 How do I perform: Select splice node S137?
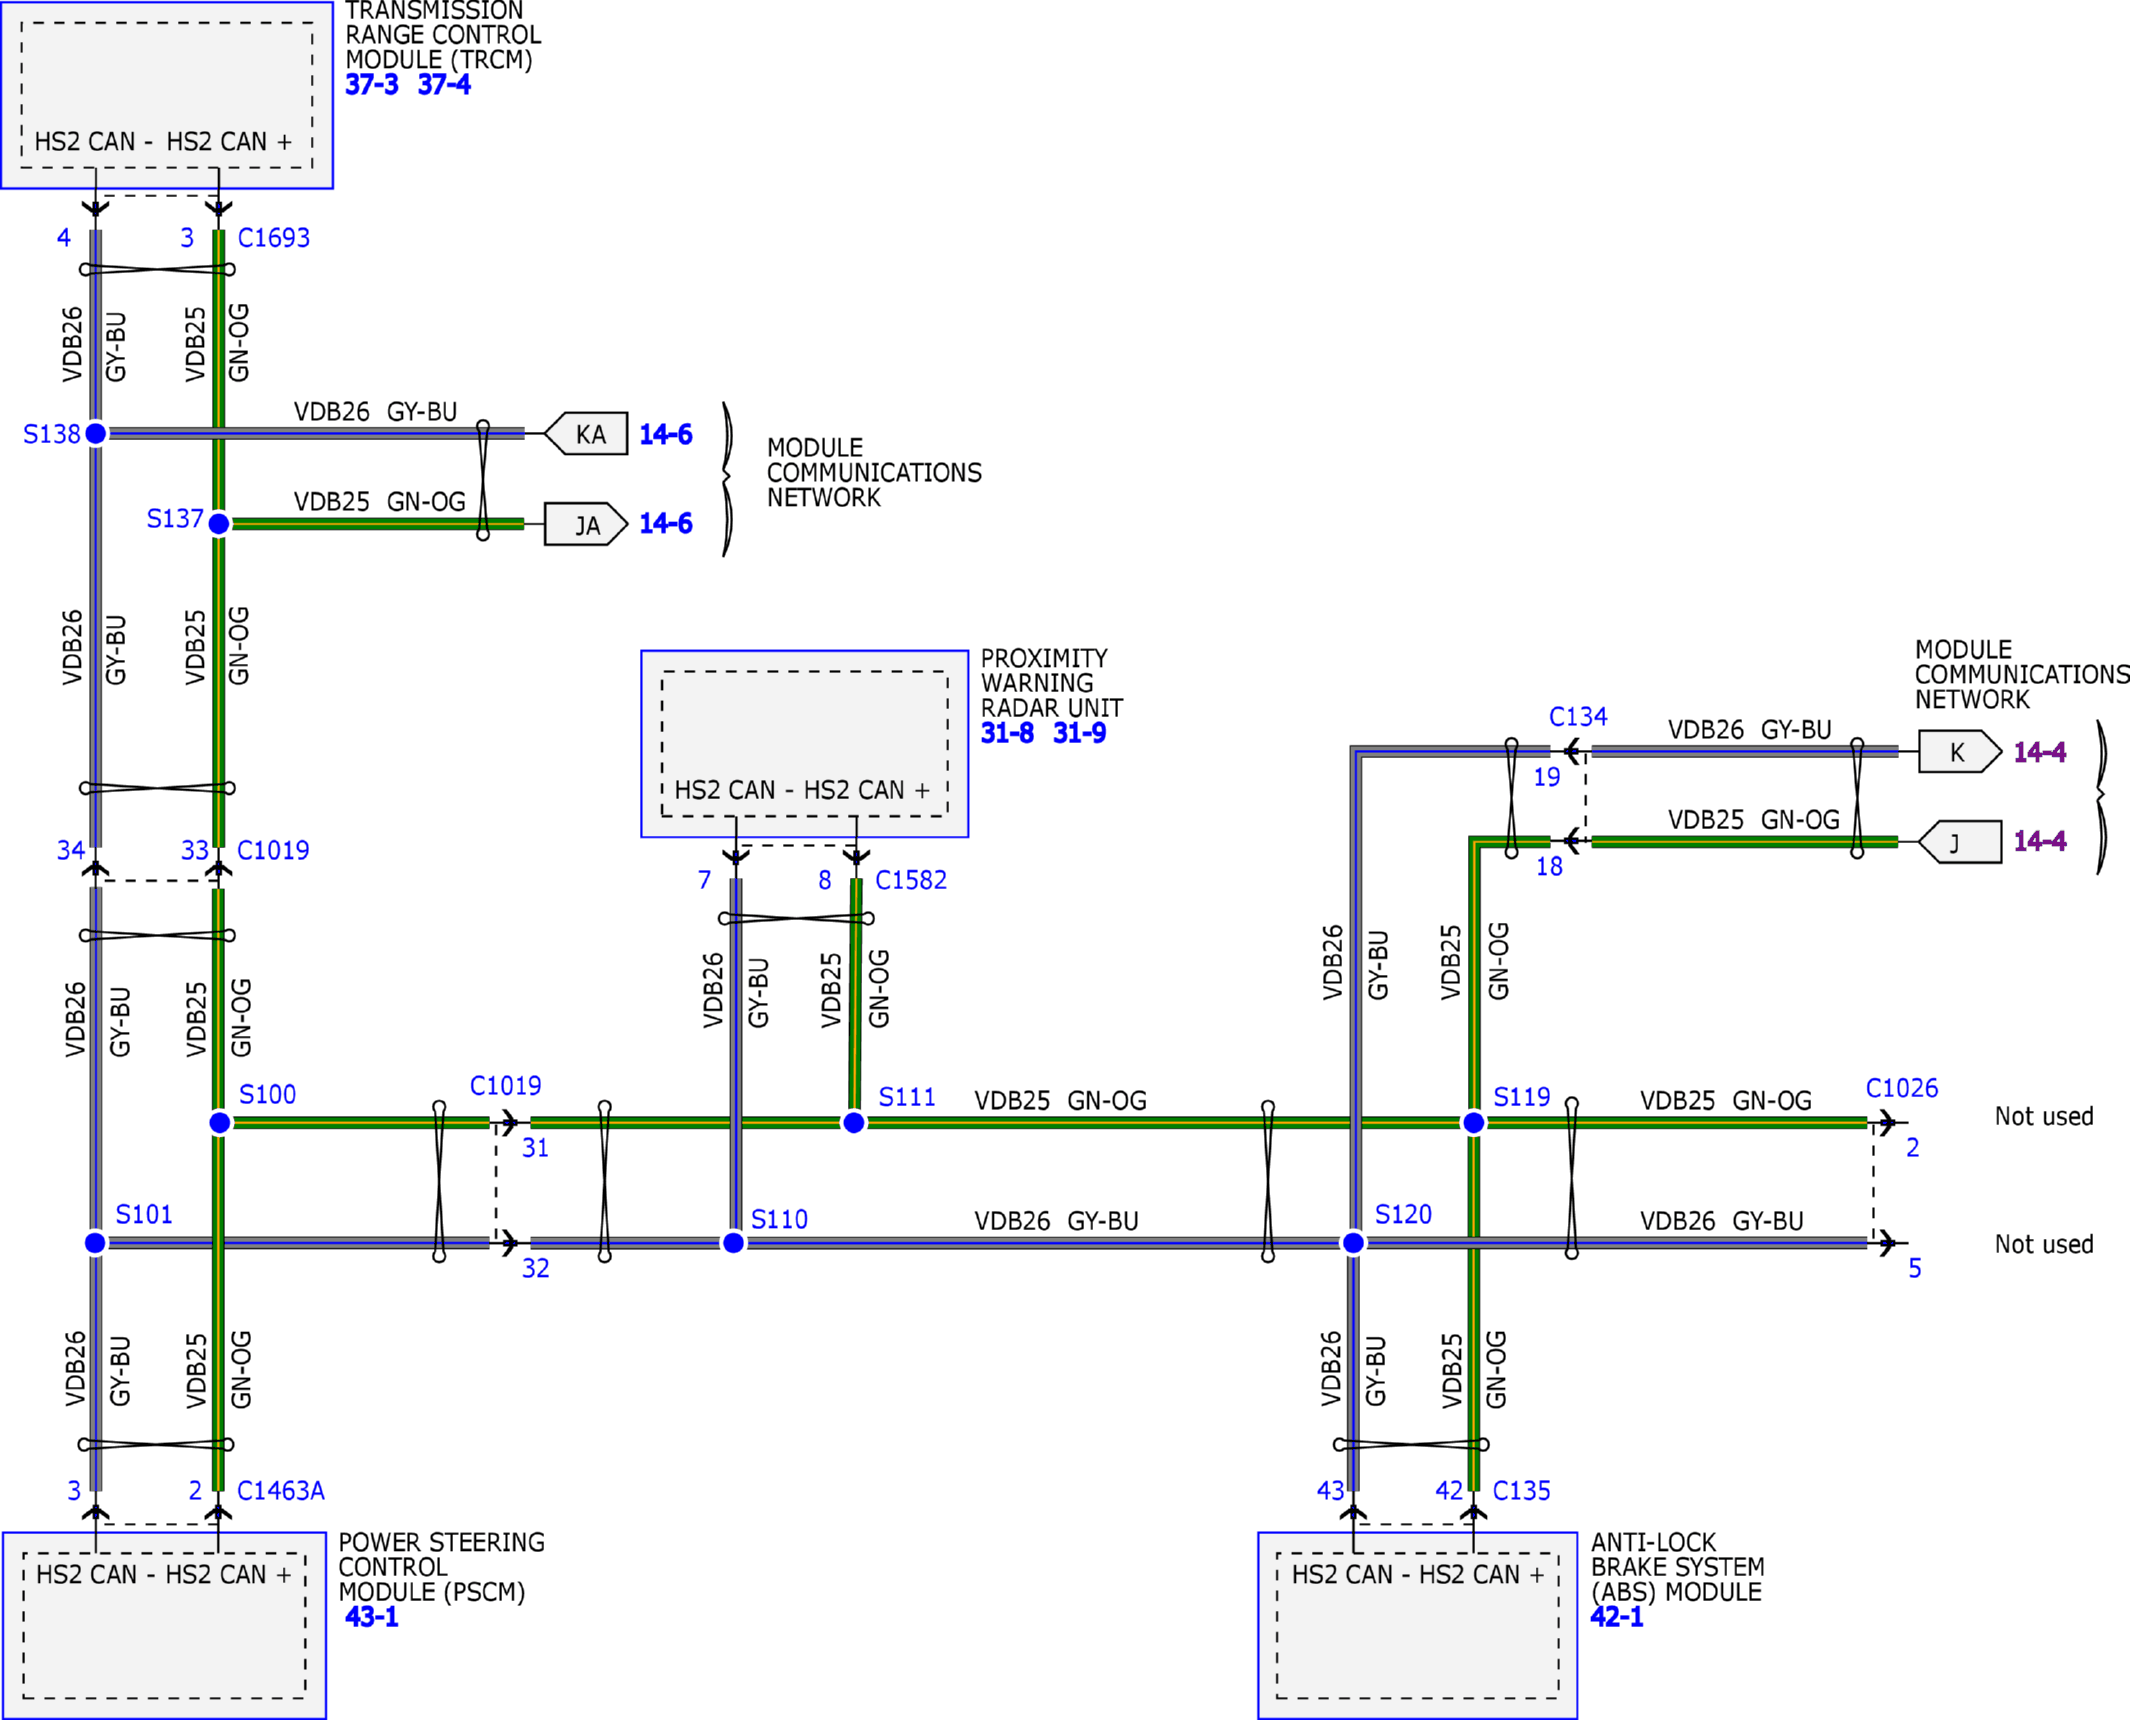[219, 524]
